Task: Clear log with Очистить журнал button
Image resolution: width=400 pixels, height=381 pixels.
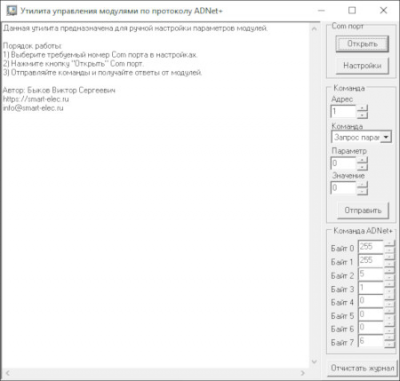Action: 362,368
